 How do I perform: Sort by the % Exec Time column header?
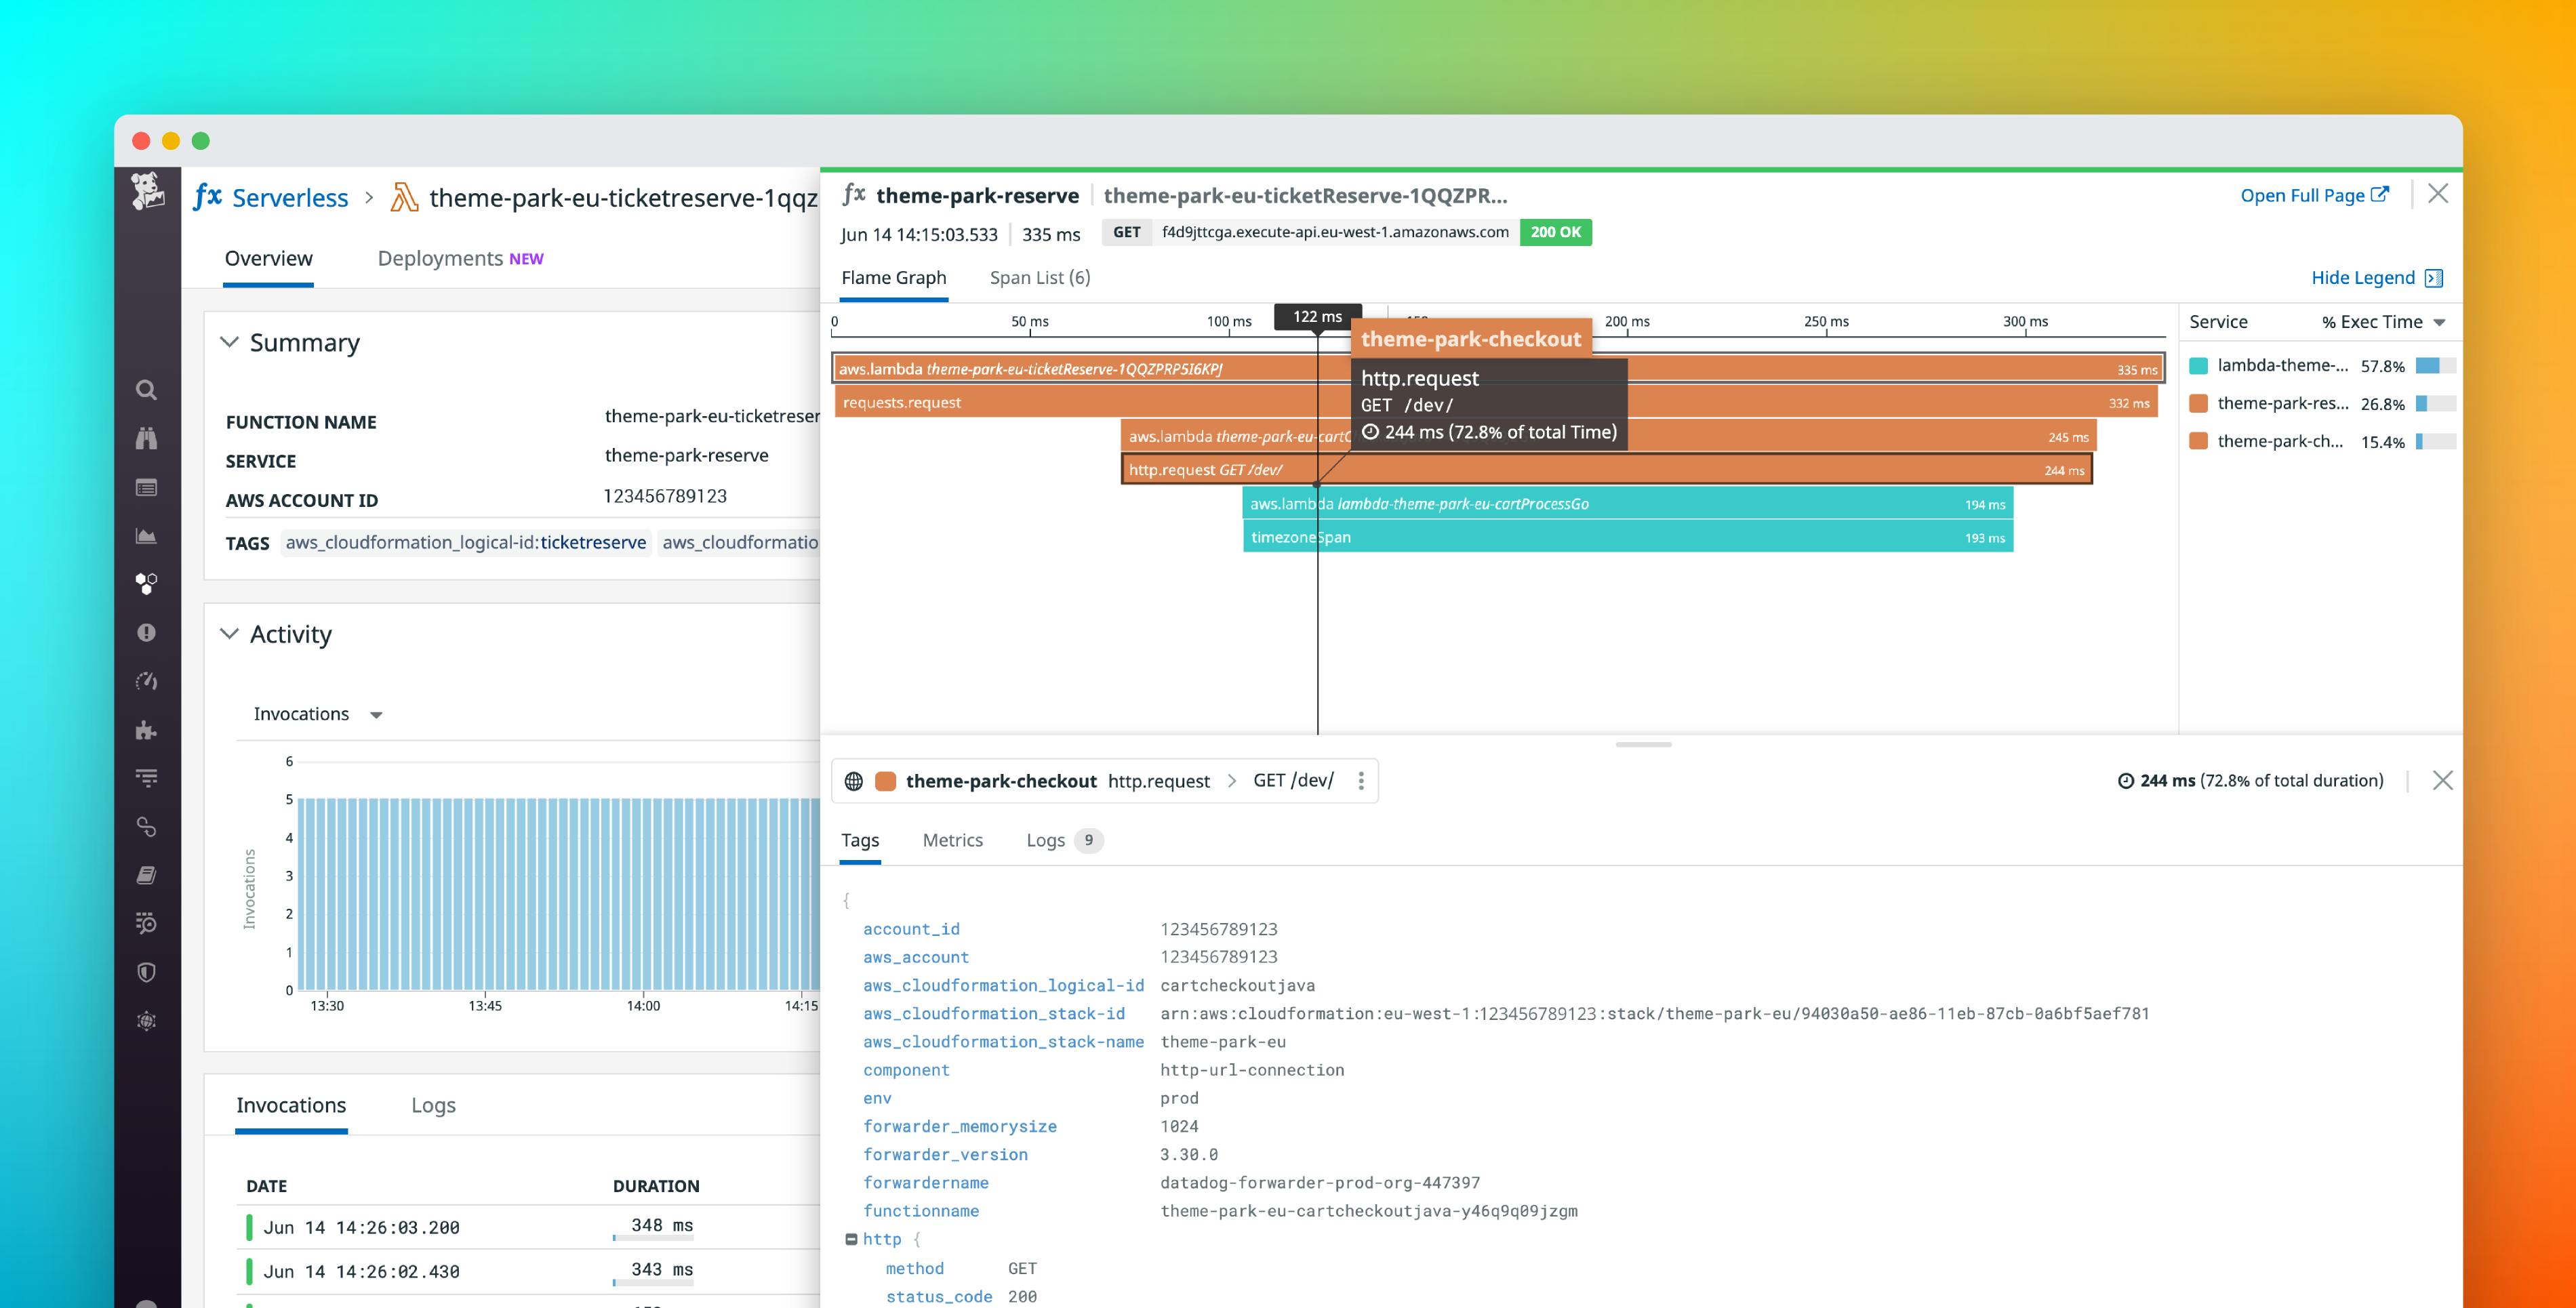click(x=2372, y=322)
